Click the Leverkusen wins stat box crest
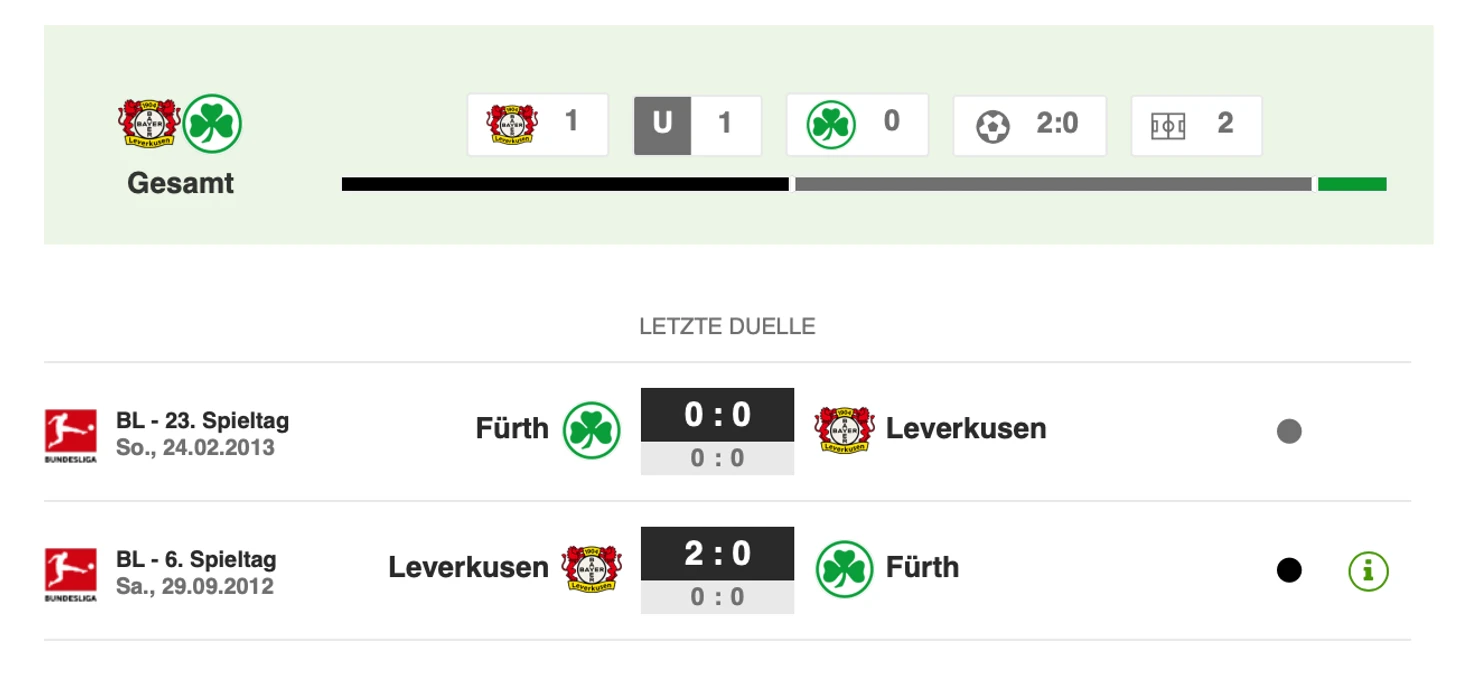The height and width of the screenshot is (674, 1460). pos(512,124)
